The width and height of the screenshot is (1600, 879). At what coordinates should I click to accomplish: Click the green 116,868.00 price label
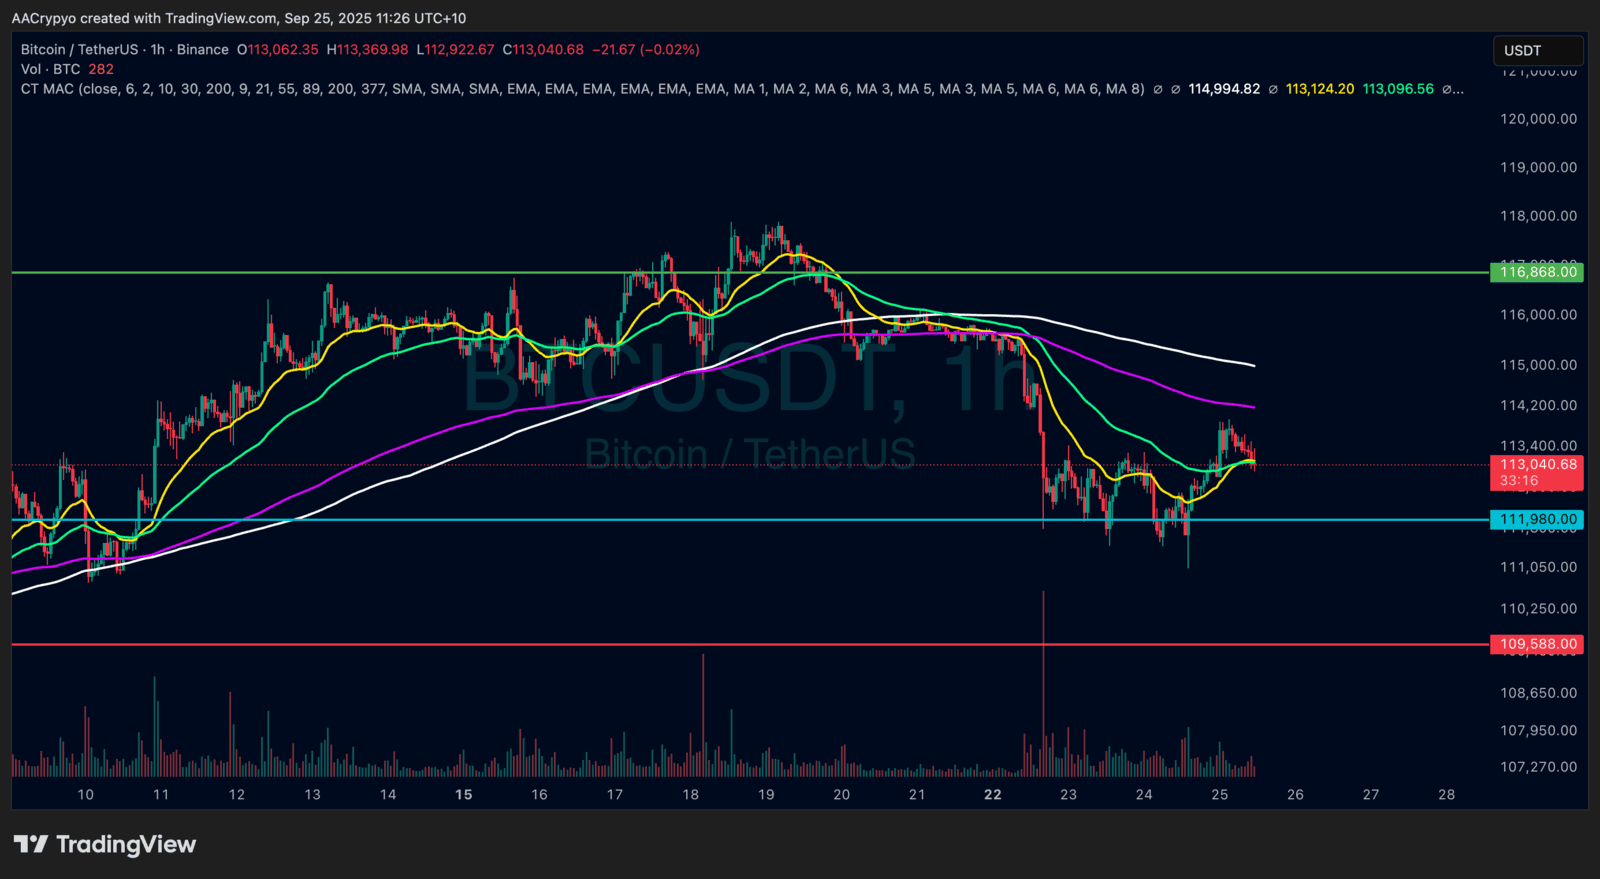pos(1537,272)
